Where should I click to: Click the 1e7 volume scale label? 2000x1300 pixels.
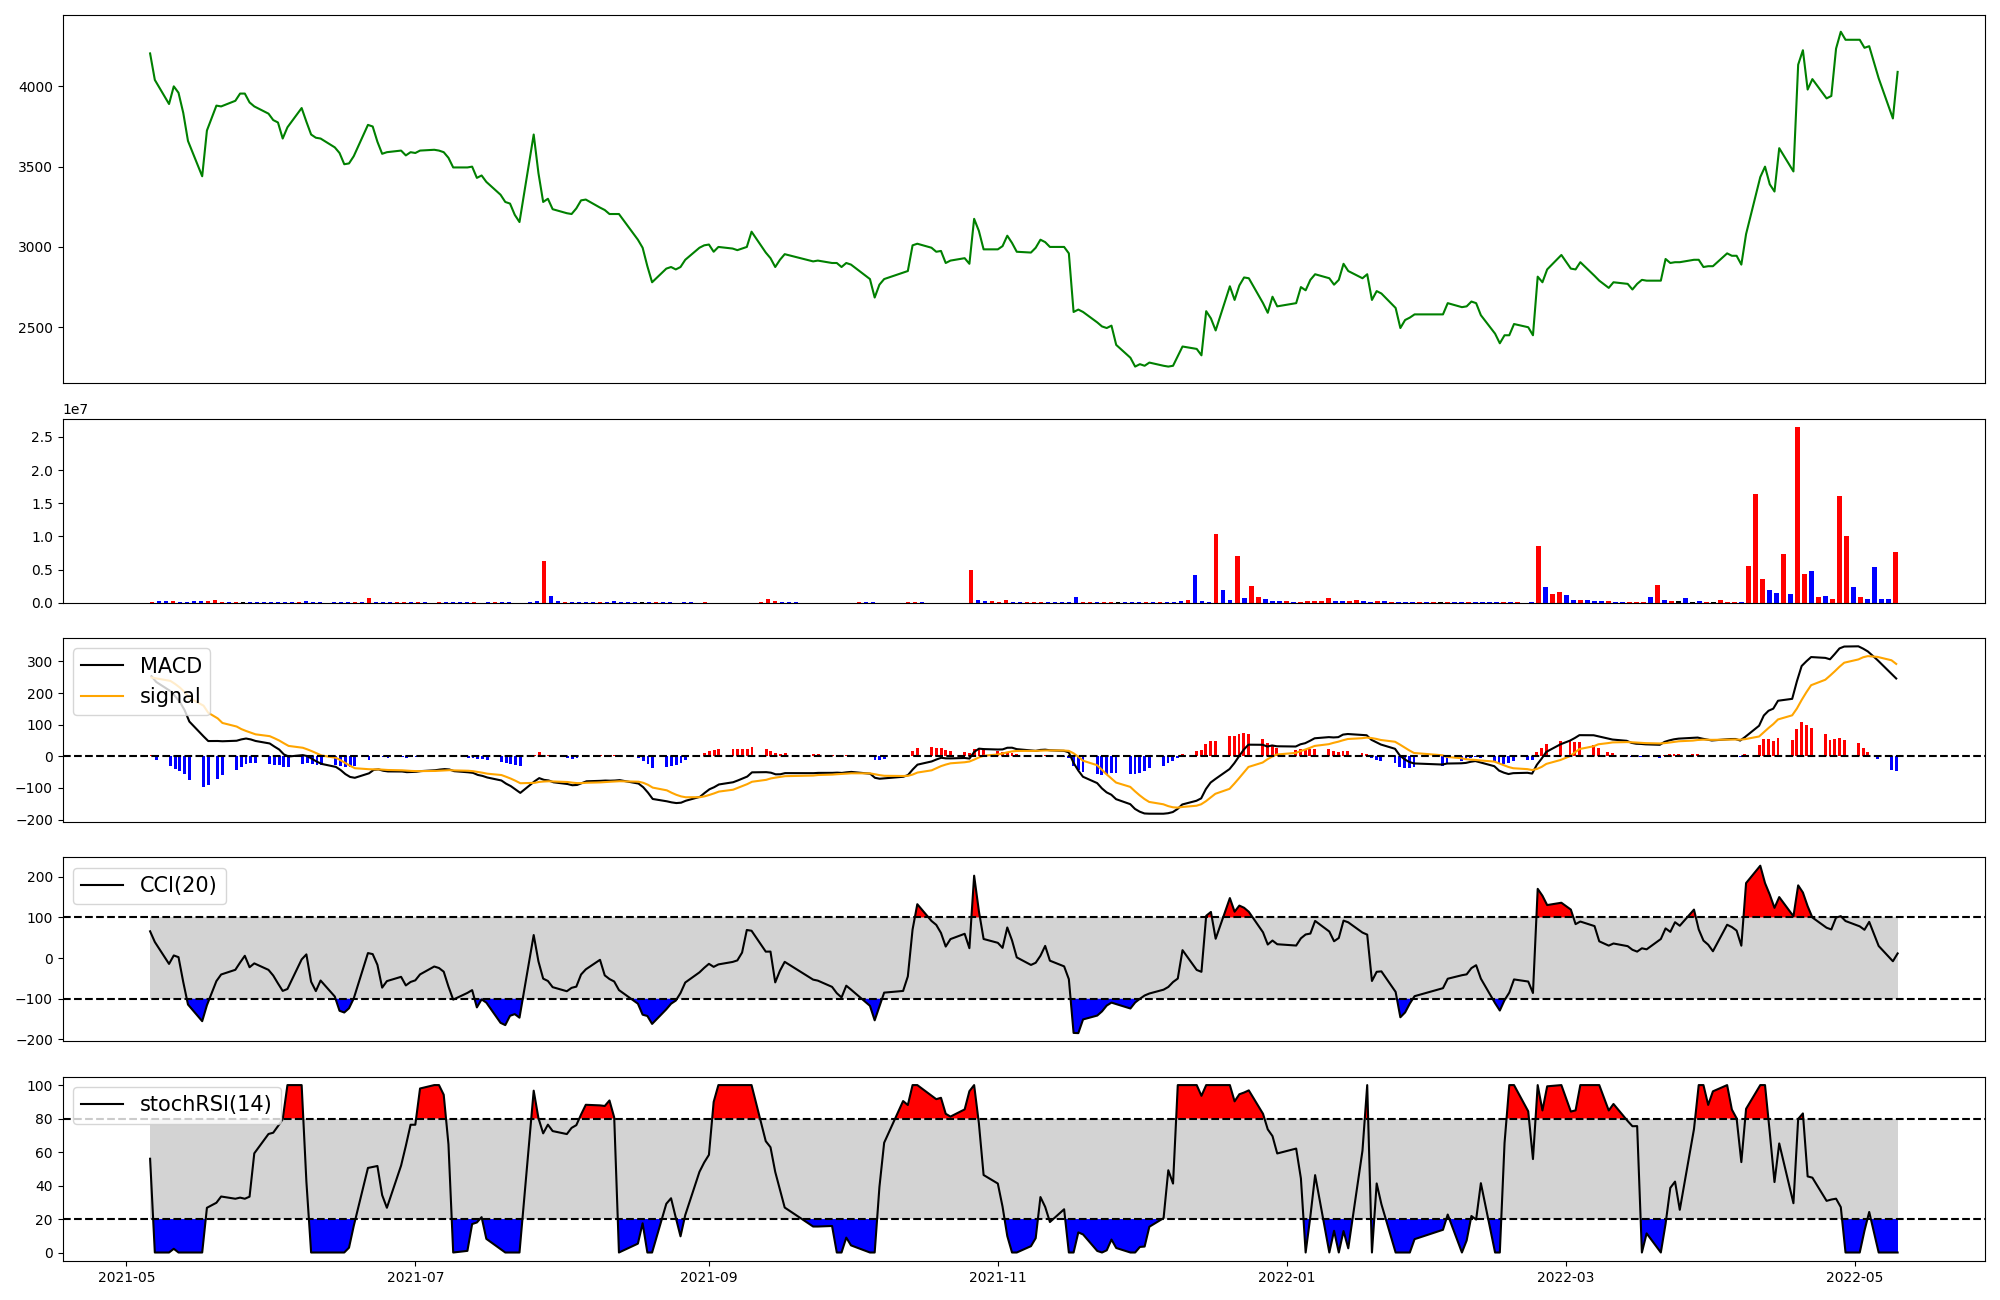click(76, 410)
